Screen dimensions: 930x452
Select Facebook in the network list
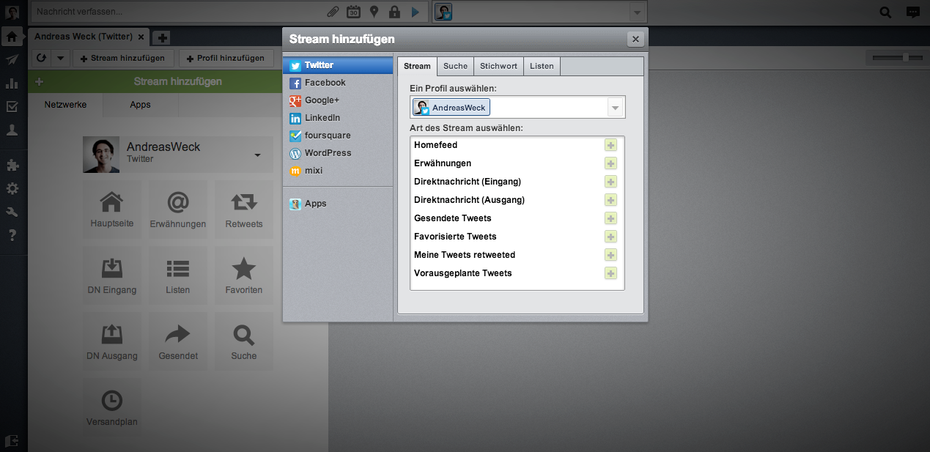(x=338, y=83)
